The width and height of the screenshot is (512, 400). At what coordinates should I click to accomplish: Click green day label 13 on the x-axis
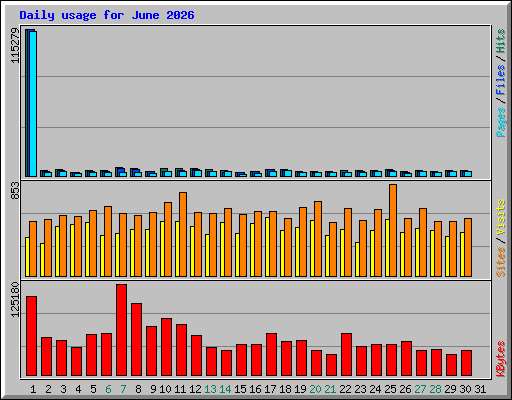click(x=210, y=389)
